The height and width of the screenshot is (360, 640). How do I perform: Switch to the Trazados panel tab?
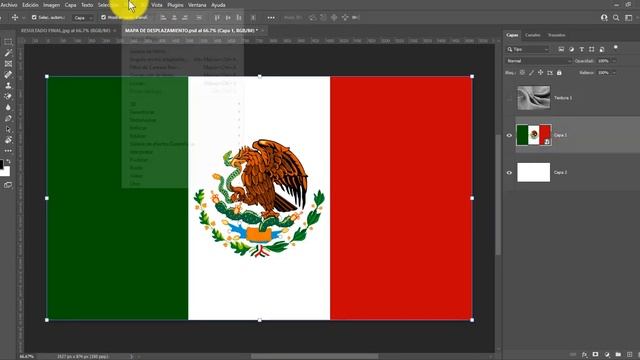pos(557,35)
